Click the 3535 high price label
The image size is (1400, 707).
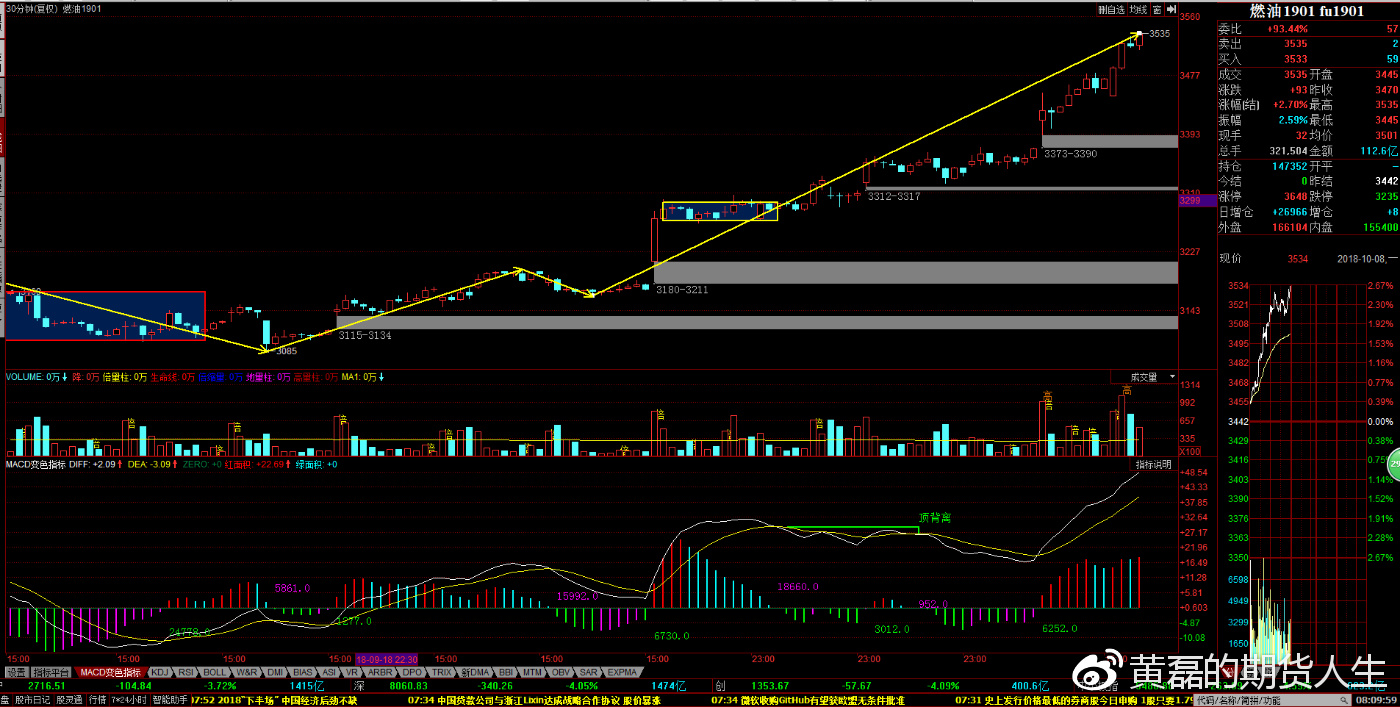point(1159,34)
